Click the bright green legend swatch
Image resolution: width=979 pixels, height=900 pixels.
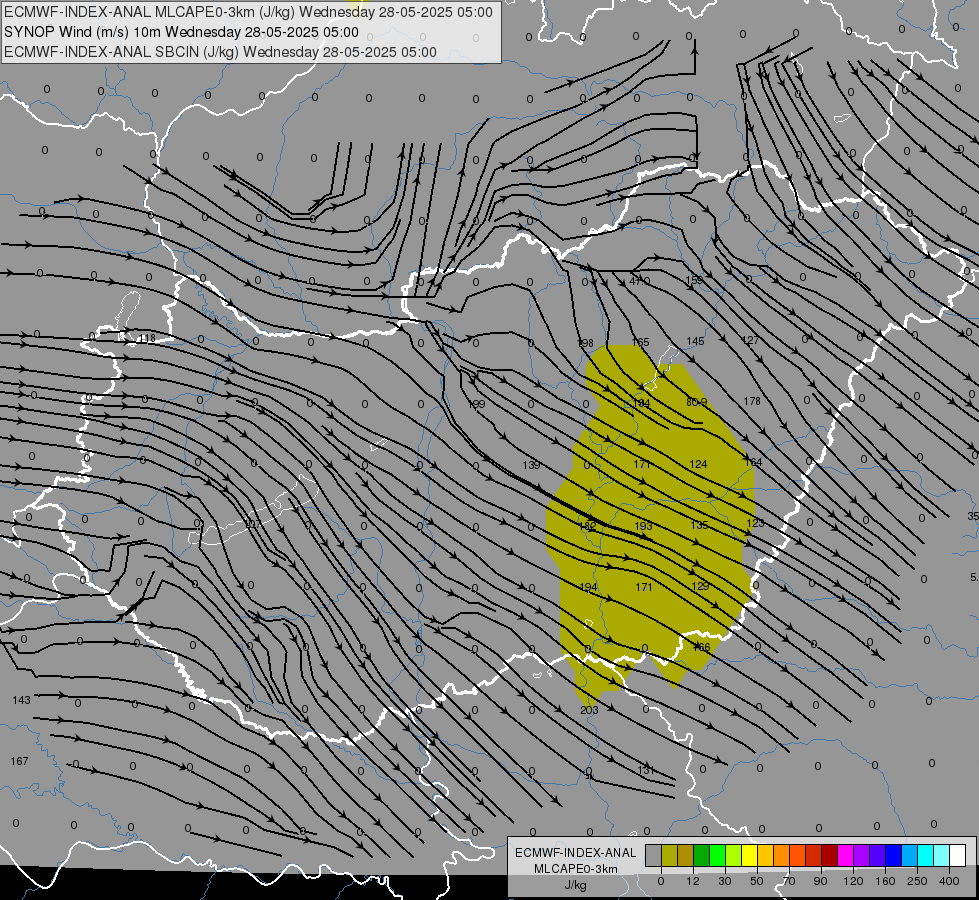tap(717, 855)
